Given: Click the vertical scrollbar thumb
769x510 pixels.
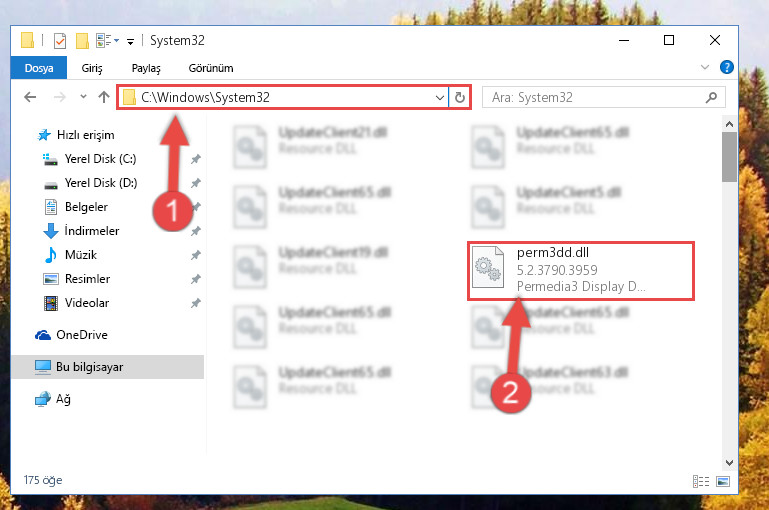Looking at the screenshot, I should [x=729, y=157].
